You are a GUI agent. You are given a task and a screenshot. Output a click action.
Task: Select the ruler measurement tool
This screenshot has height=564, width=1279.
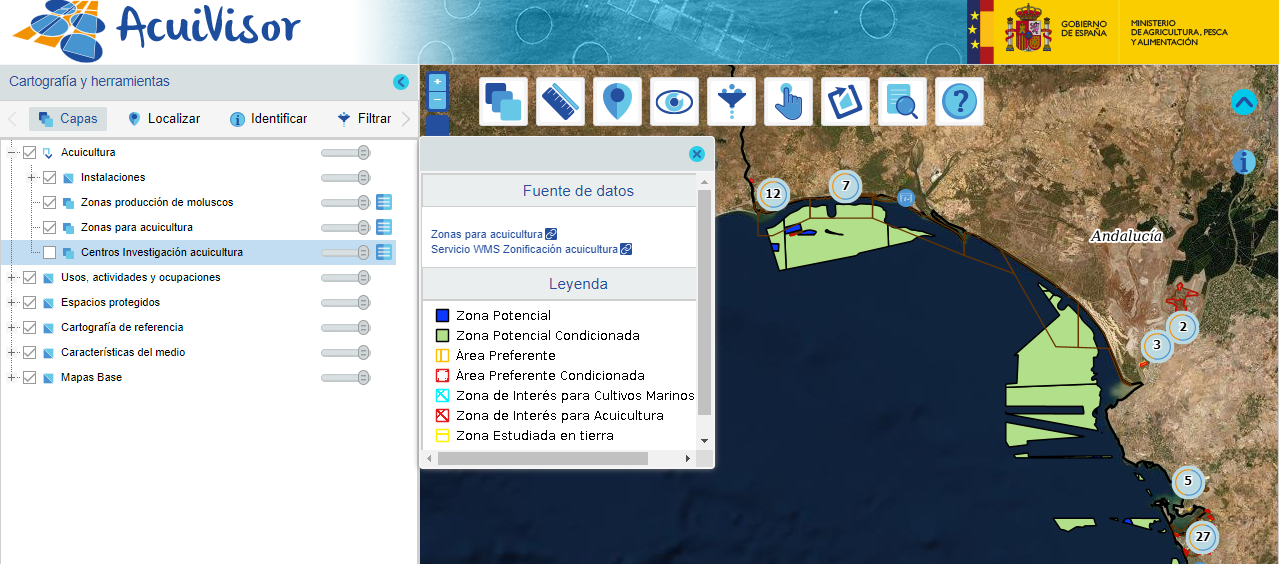click(x=560, y=101)
